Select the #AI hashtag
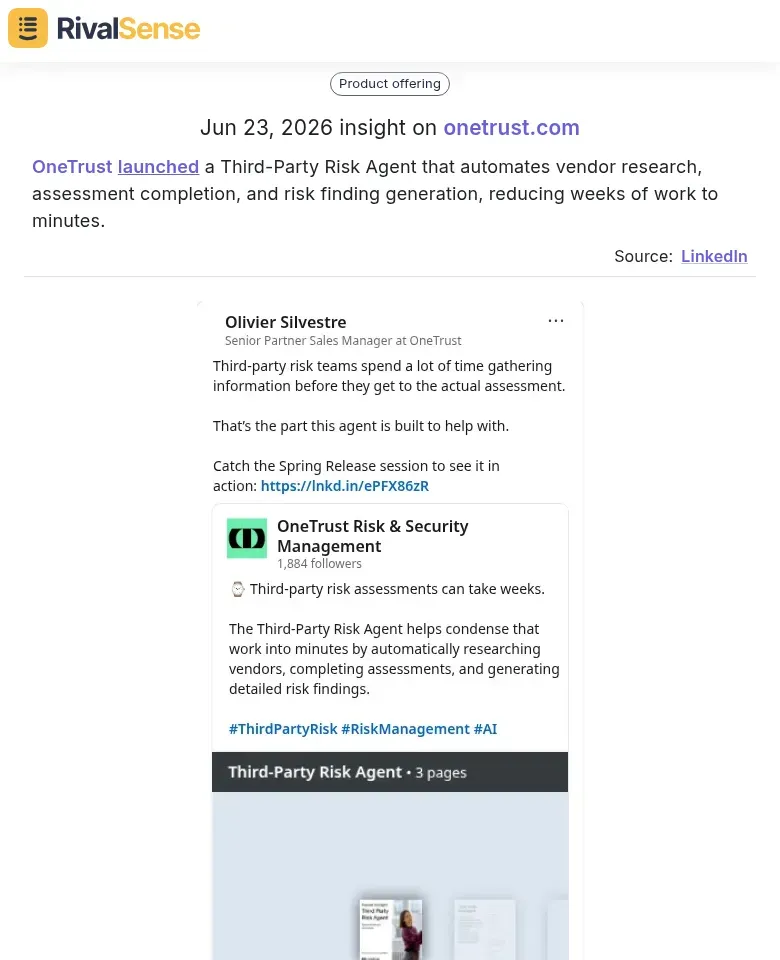The height and width of the screenshot is (960, 780). click(x=486, y=729)
